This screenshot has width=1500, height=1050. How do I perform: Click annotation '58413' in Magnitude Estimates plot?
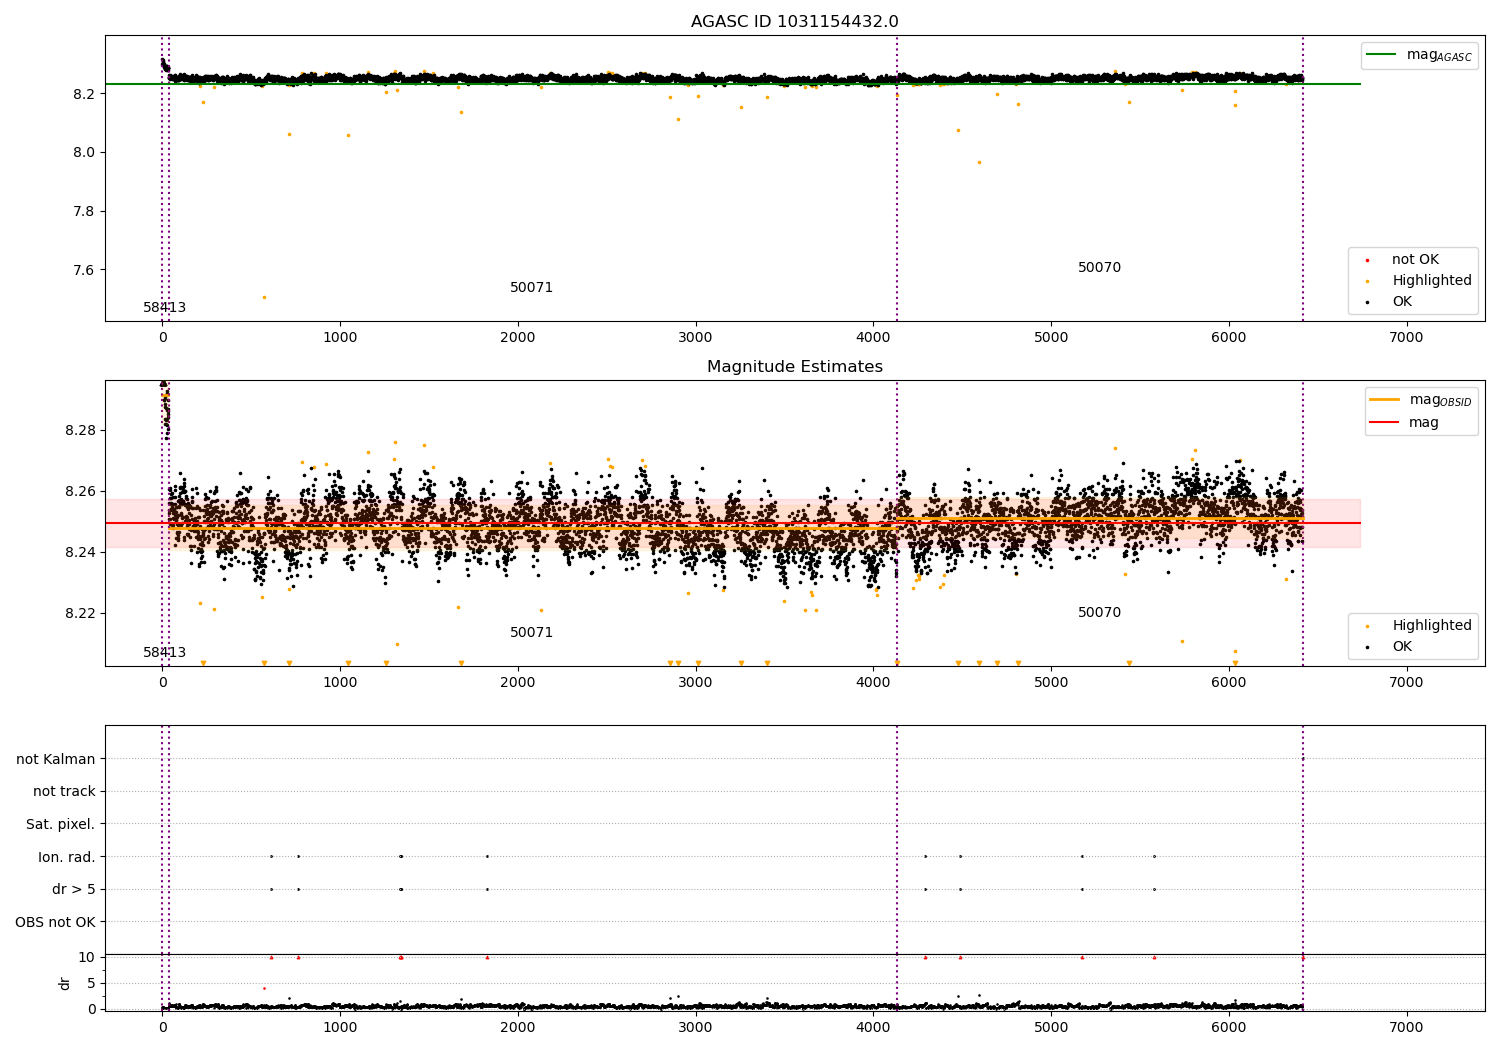tap(164, 653)
